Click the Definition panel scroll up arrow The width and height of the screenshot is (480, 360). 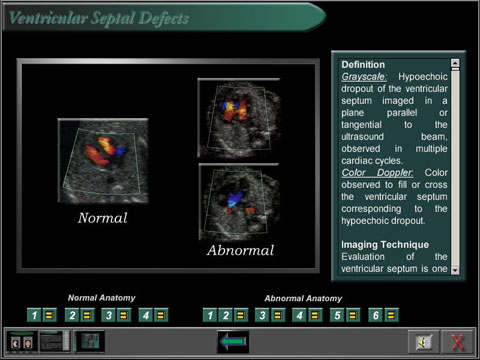pos(455,63)
